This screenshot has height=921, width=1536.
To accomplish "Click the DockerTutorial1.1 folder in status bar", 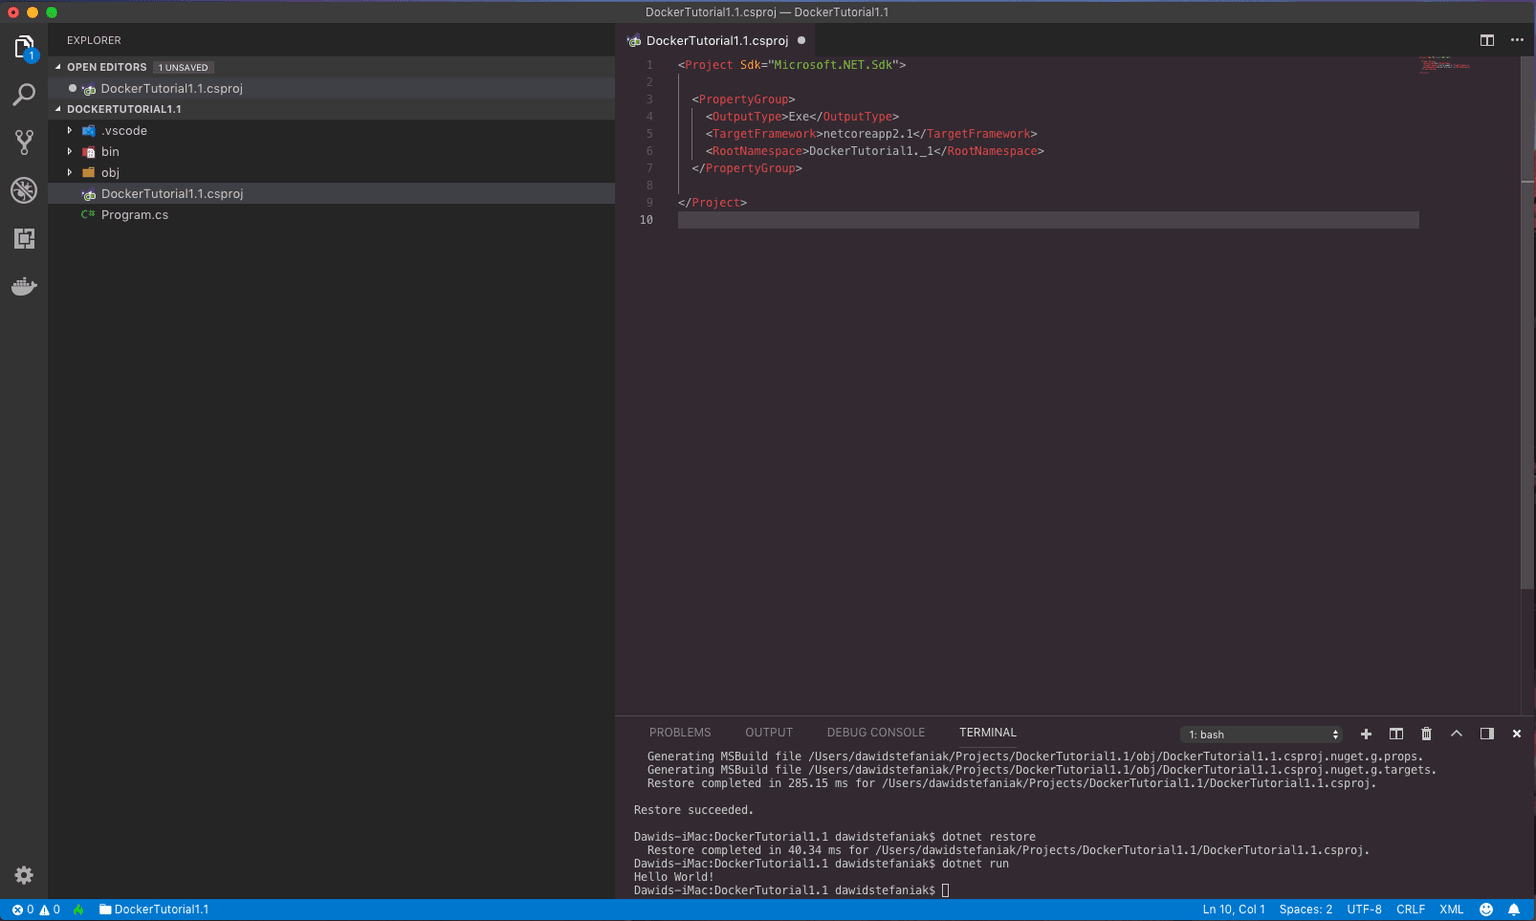I will point(154,910).
